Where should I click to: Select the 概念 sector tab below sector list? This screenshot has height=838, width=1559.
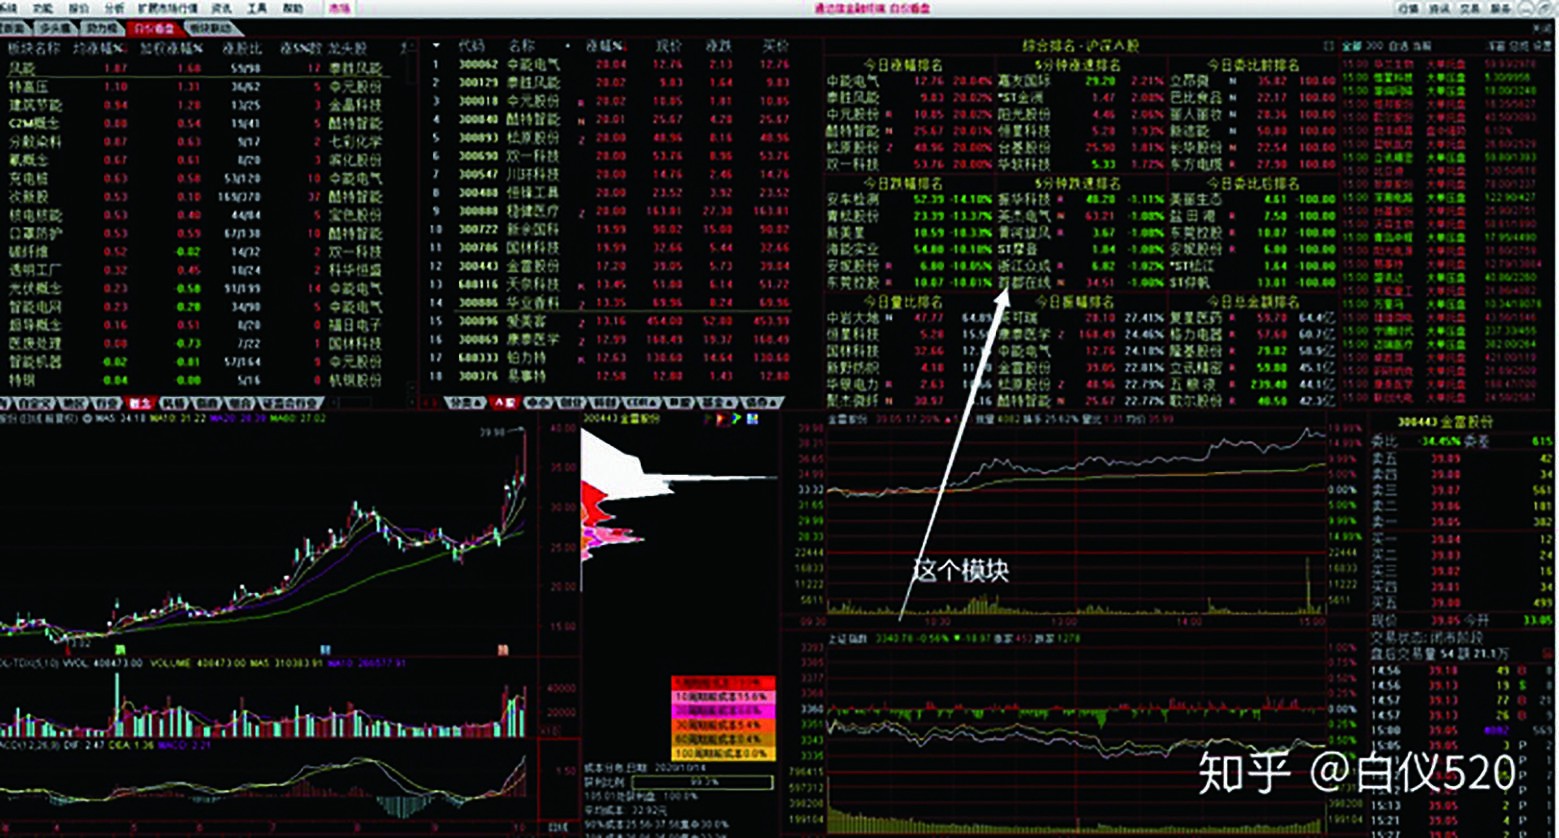tap(138, 403)
